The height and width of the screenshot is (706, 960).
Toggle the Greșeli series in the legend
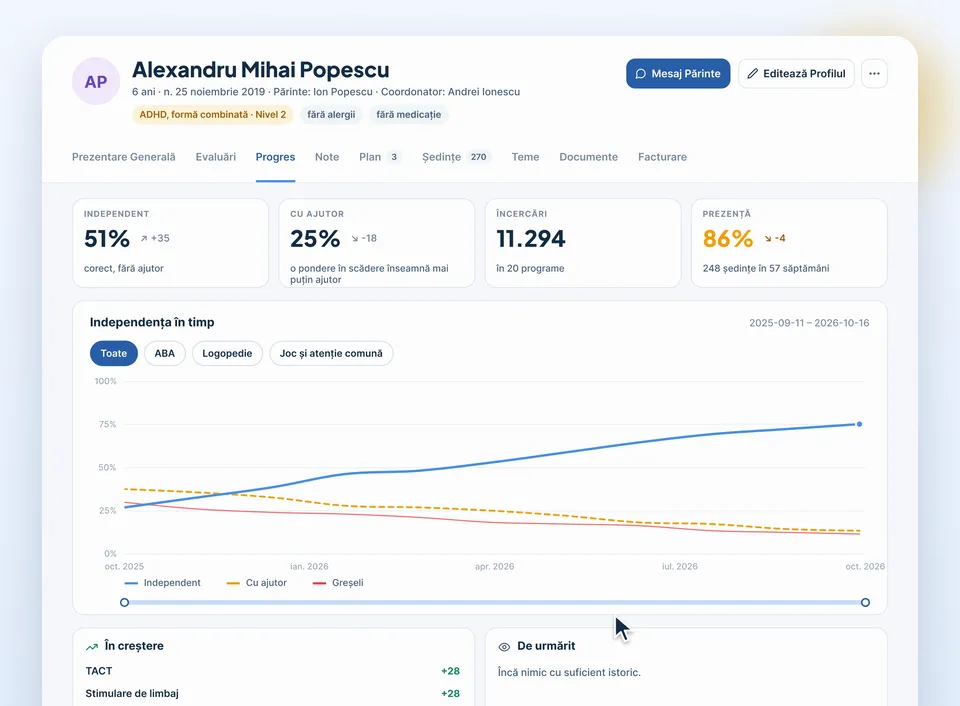click(x=338, y=583)
